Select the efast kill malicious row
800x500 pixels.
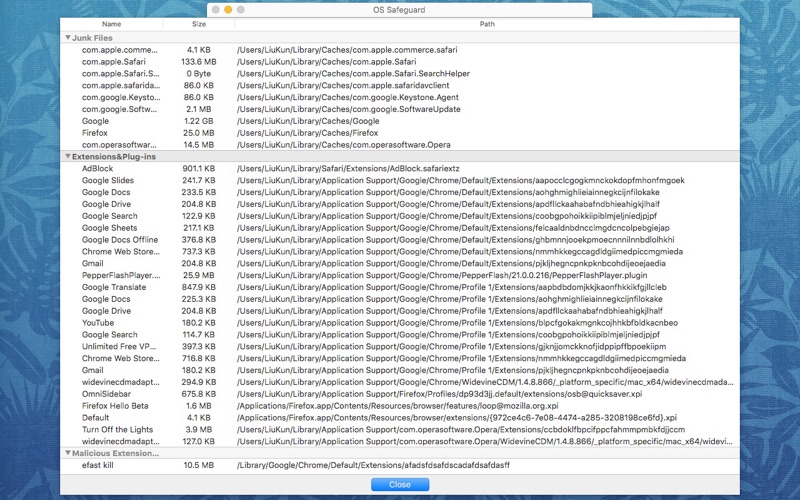click(399, 465)
